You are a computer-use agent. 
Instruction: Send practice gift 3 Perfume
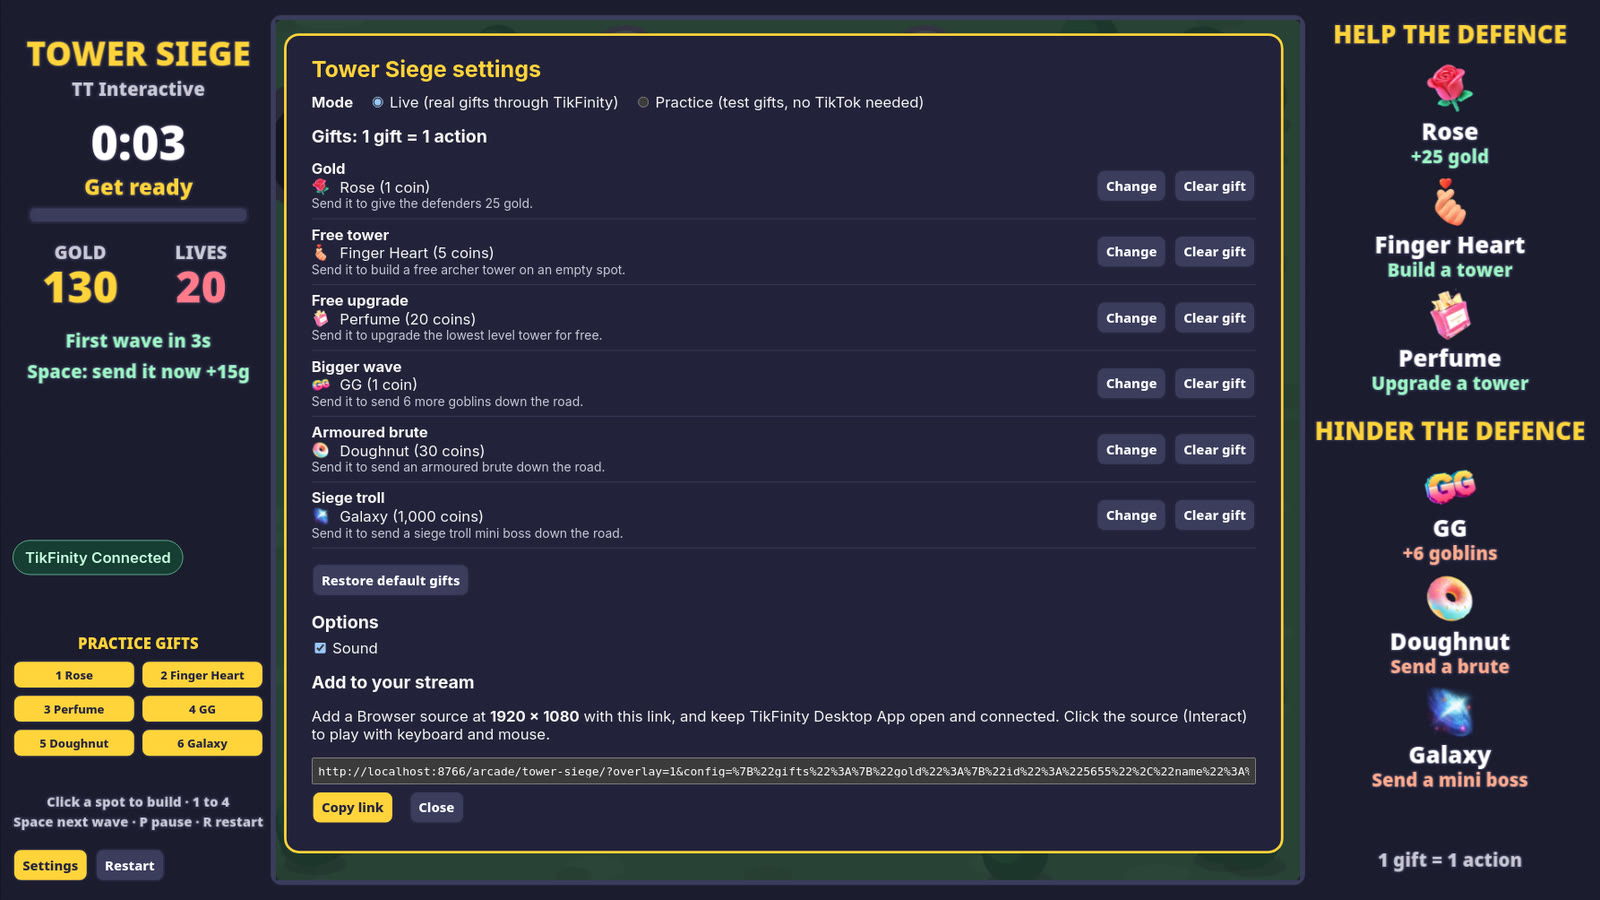(x=74, y=709)
